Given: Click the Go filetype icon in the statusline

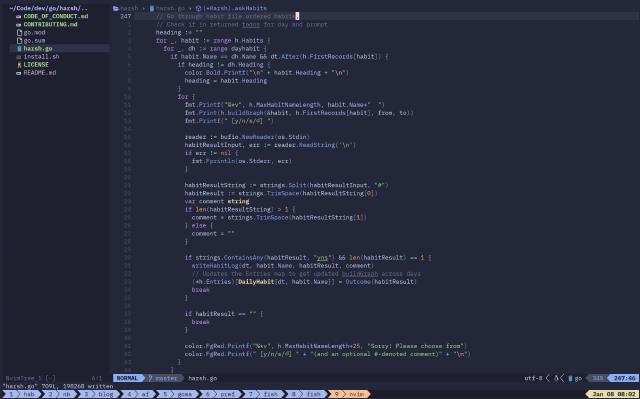Looking at the screenshot, I should click(x=570, y=378).
